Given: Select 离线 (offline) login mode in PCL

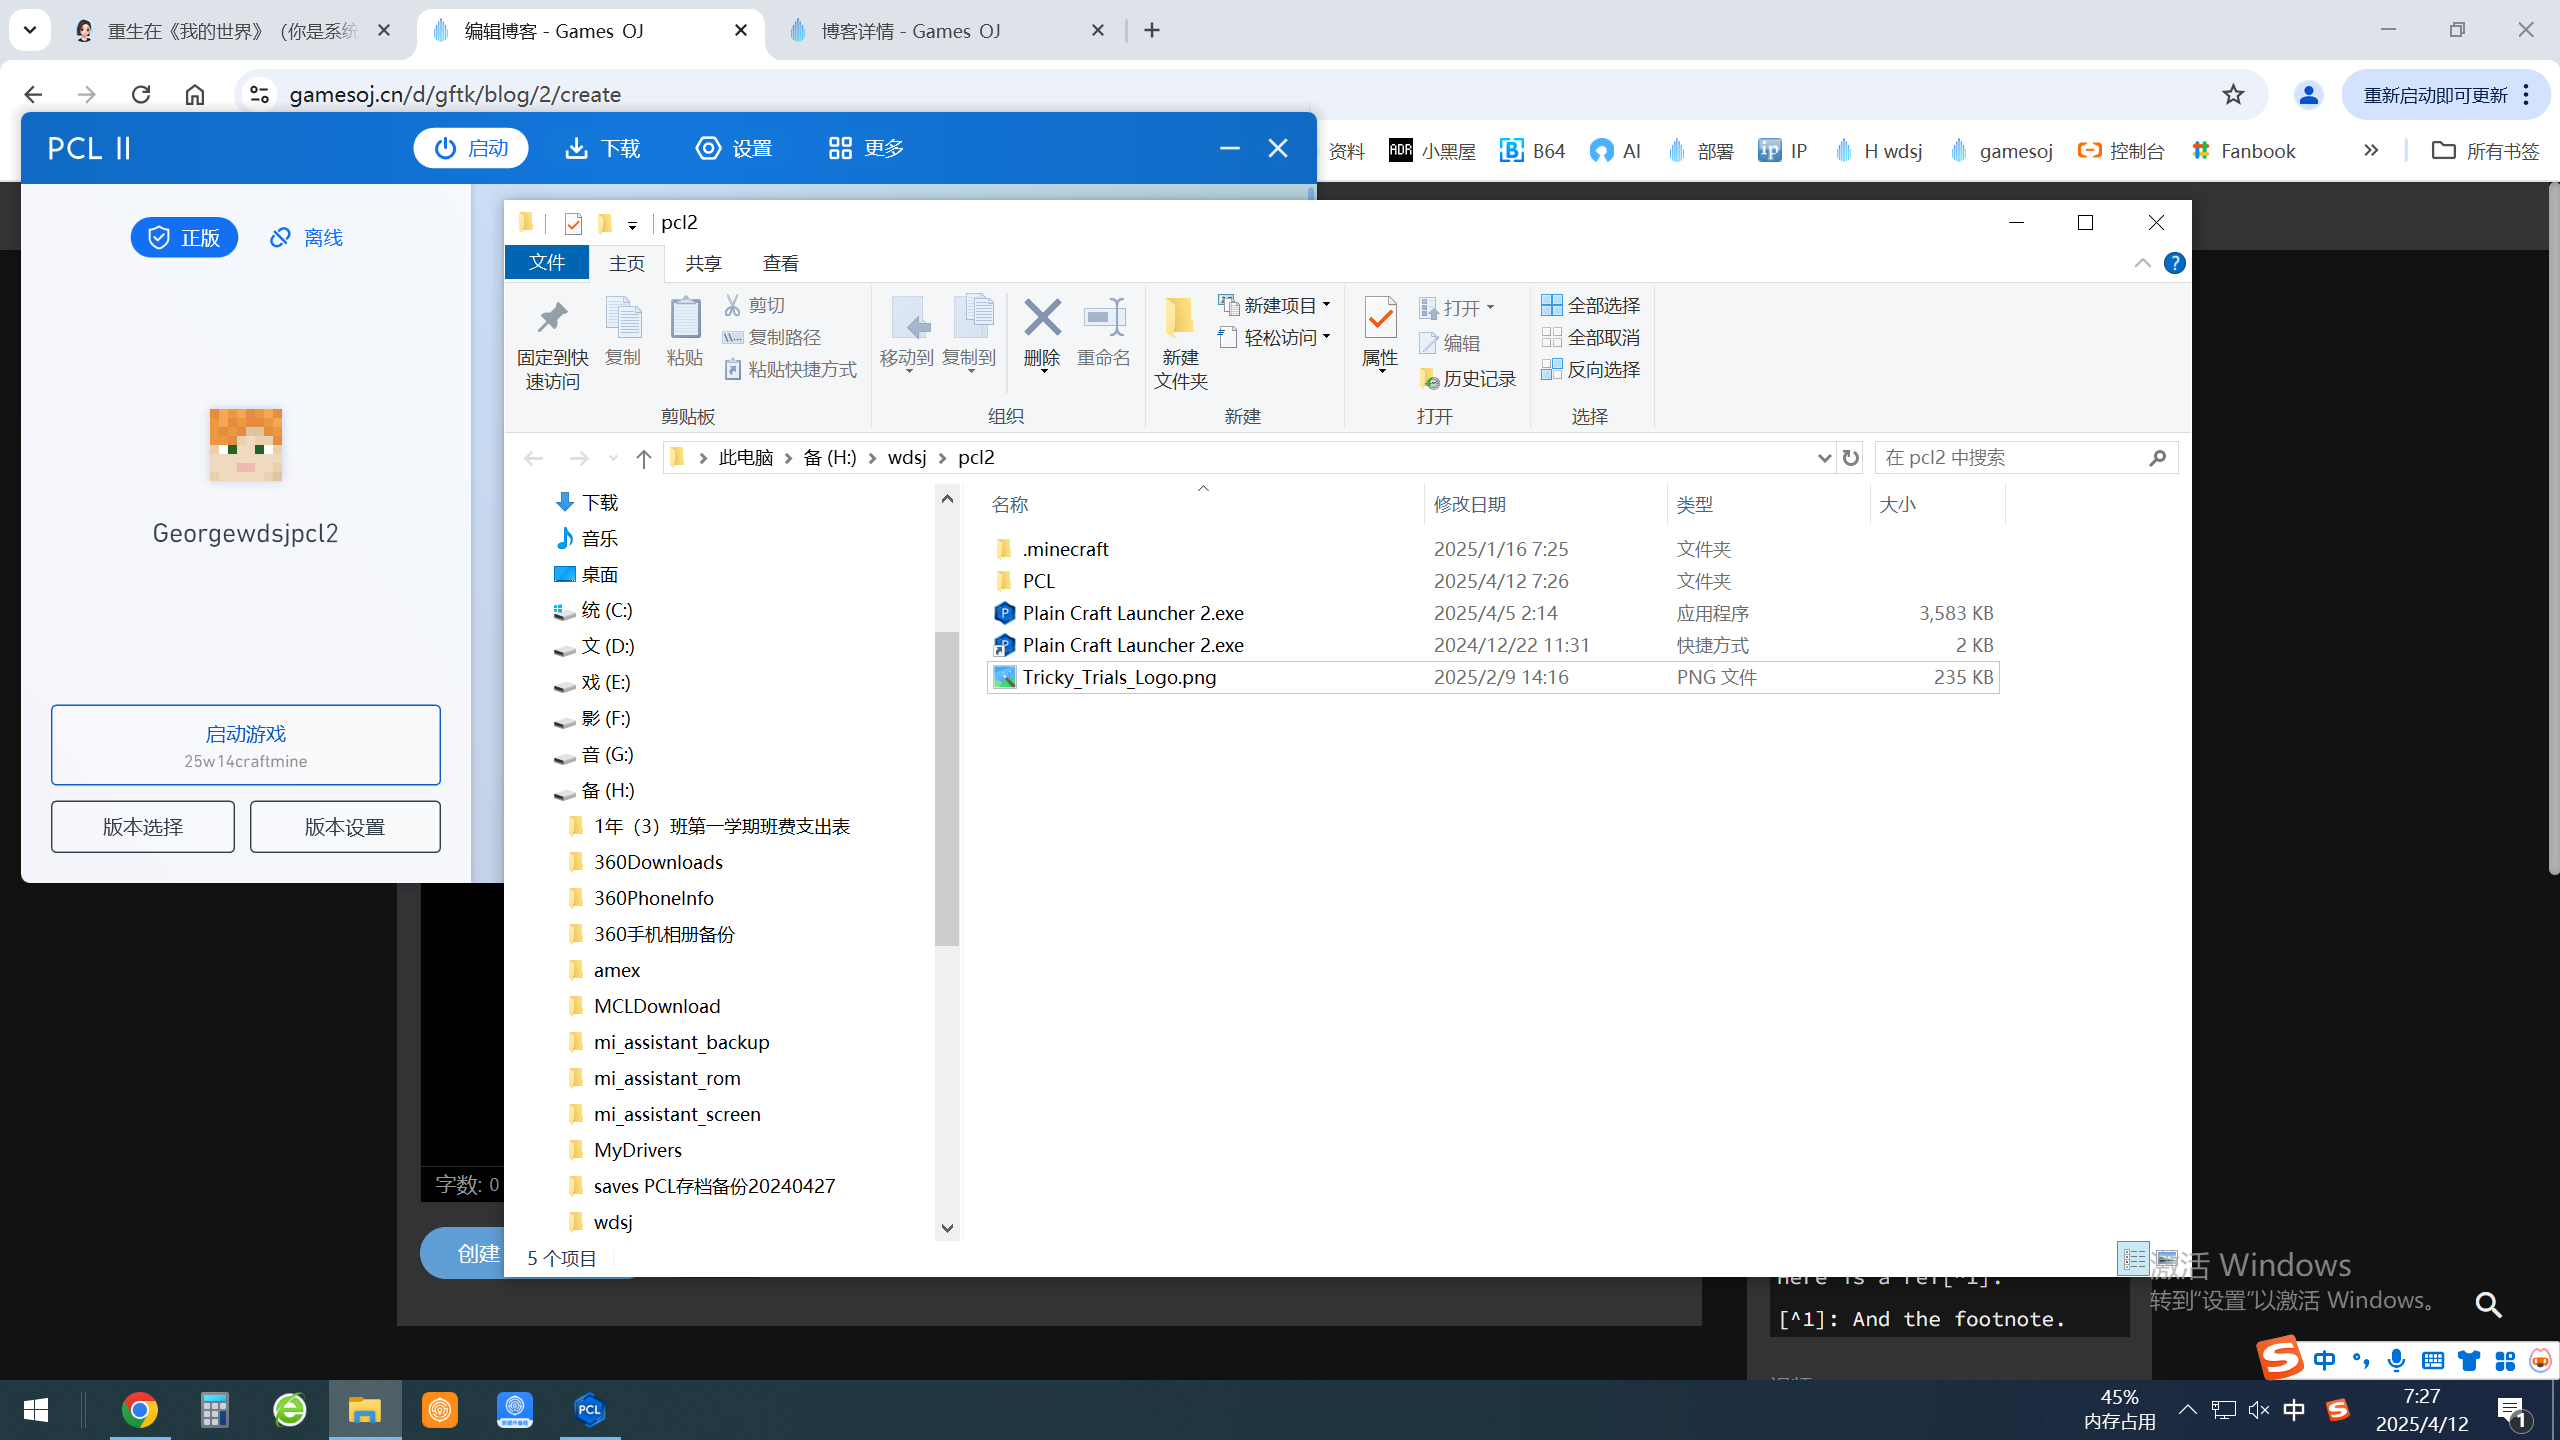Looking at the screenshot, I should 306,237.
